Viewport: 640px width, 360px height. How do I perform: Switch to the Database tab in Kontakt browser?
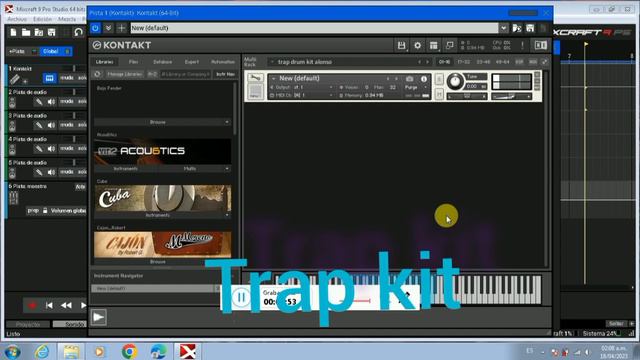[x=162, y=62]
